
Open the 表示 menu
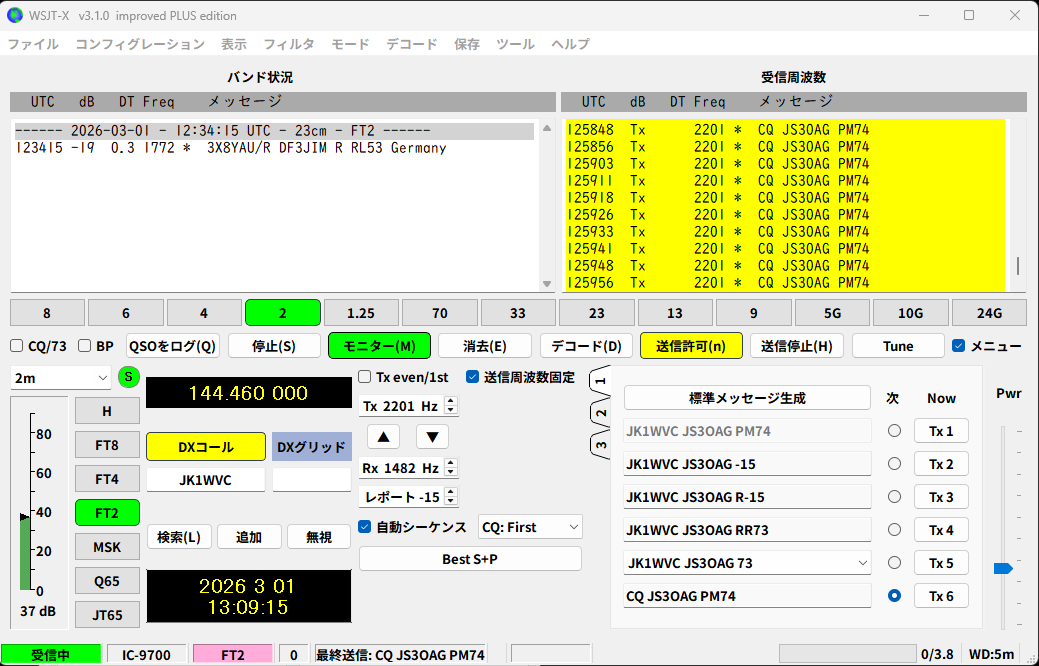click(x=233, y=44)
